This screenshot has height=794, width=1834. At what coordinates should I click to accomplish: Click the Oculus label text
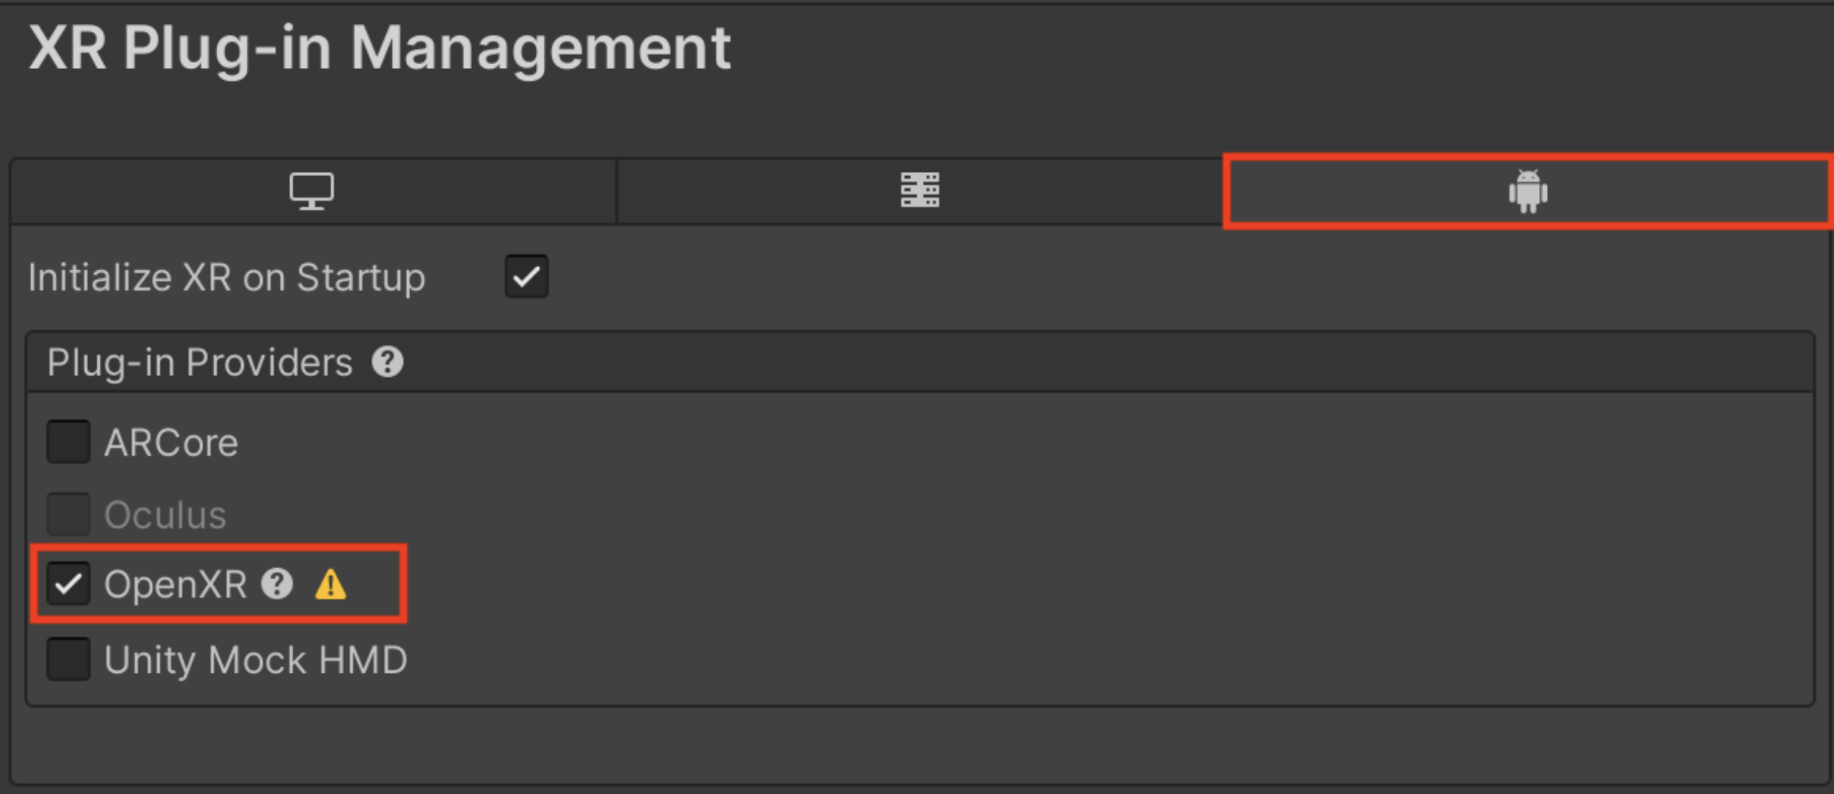[165, 515]
